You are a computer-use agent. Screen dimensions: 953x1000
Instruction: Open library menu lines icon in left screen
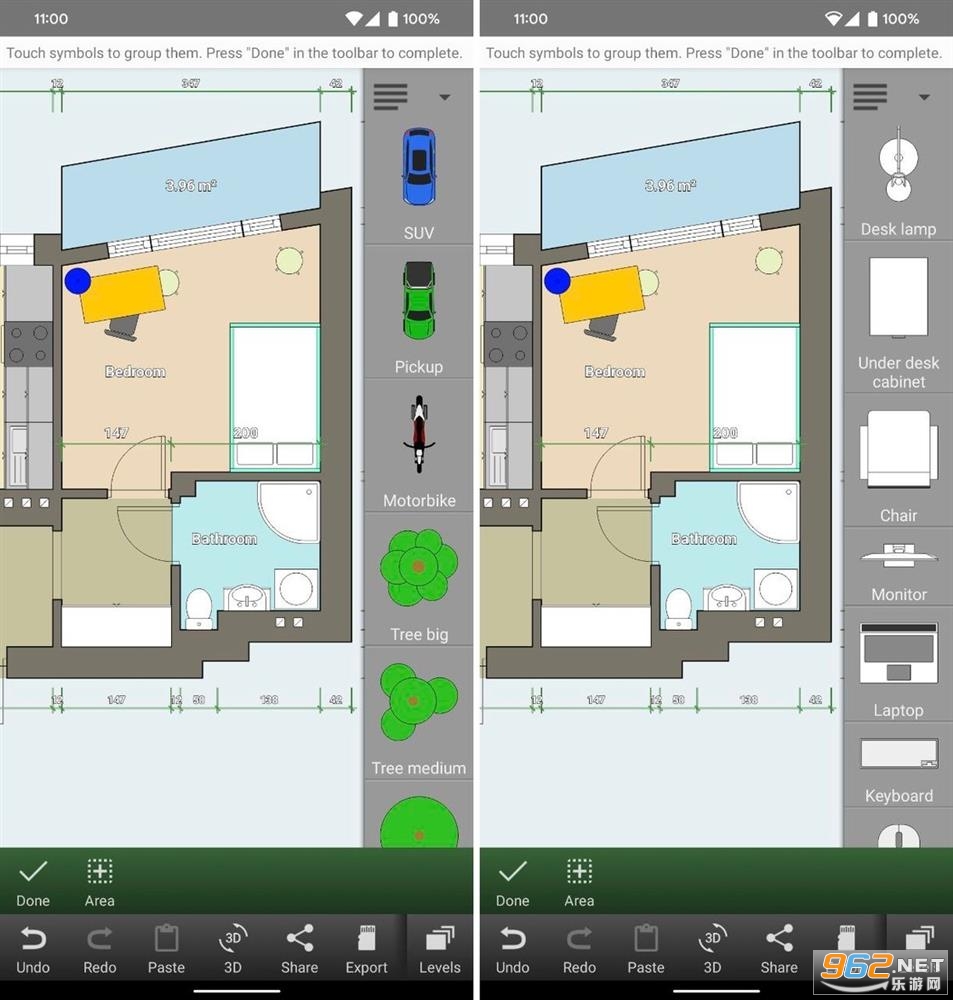coord(390,97)
